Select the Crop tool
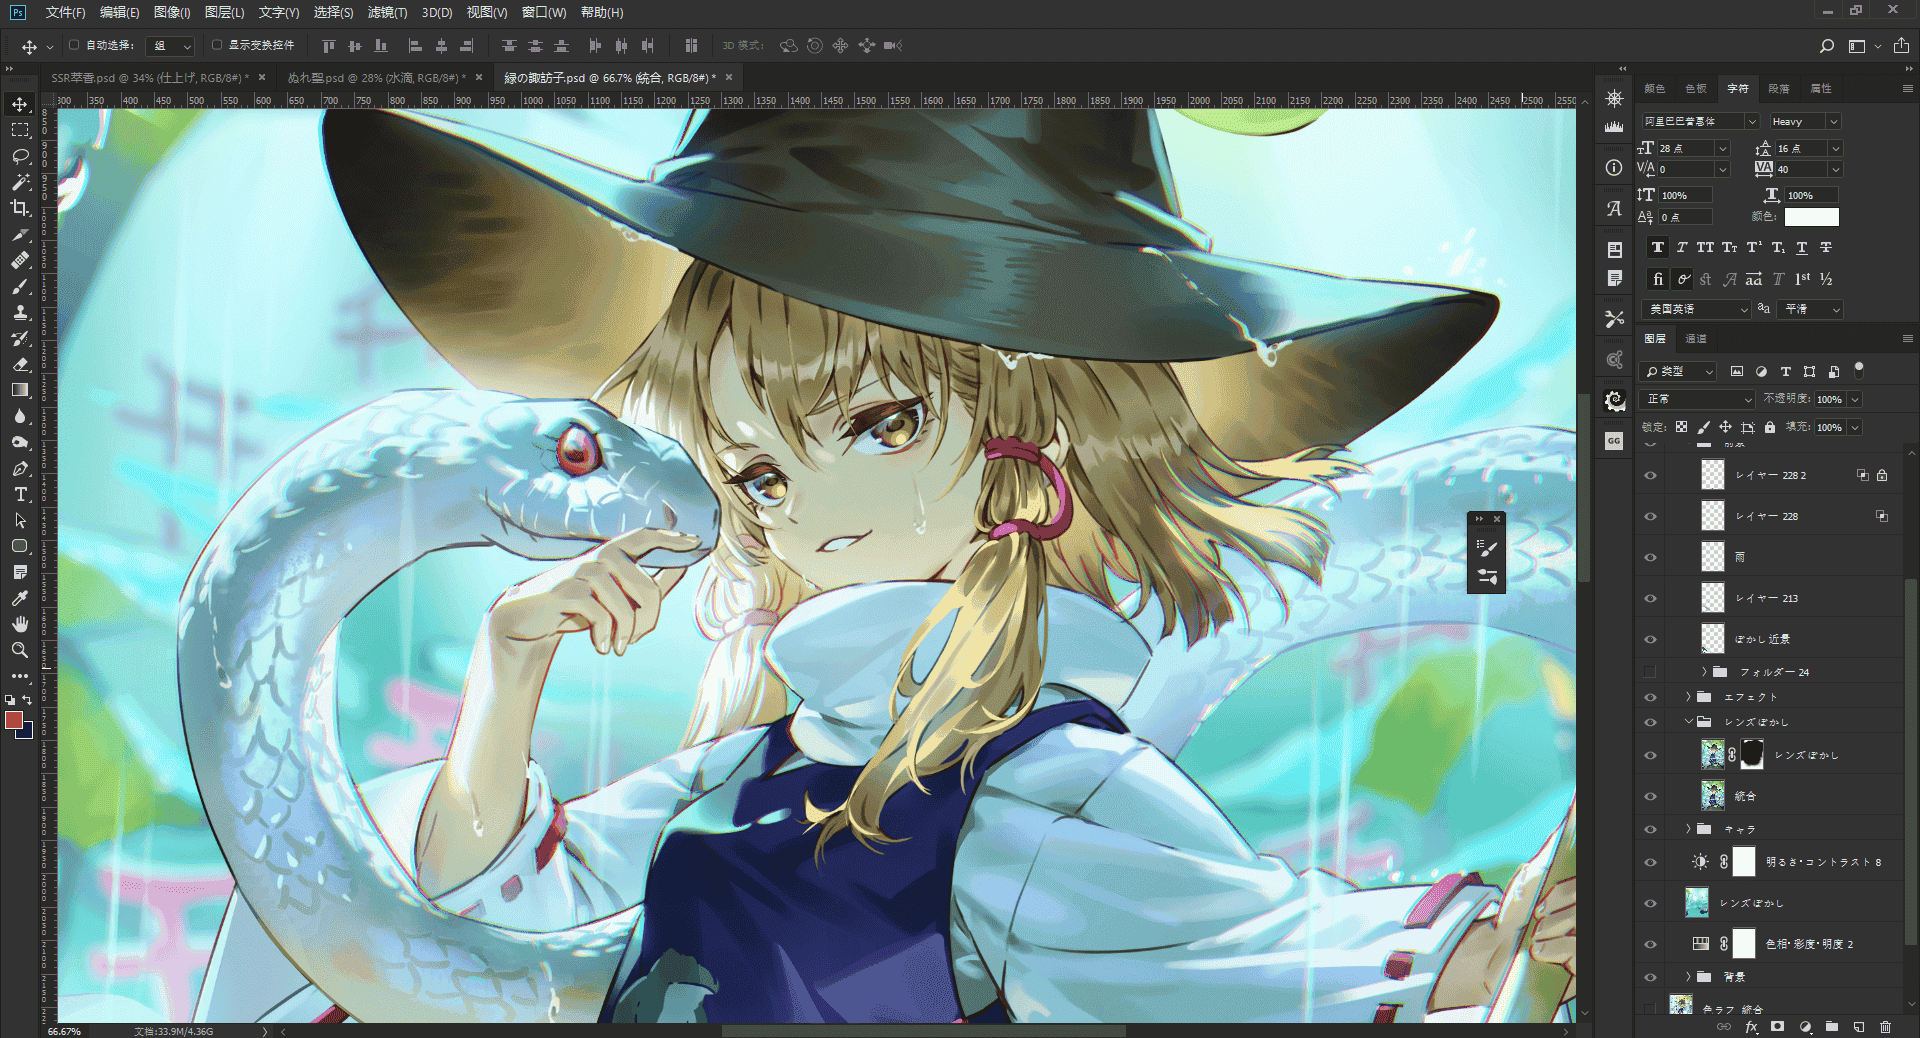Image resolution: width=1920 pixels, height=1038 pixels. pyautogui.click(x=20, y=208)
